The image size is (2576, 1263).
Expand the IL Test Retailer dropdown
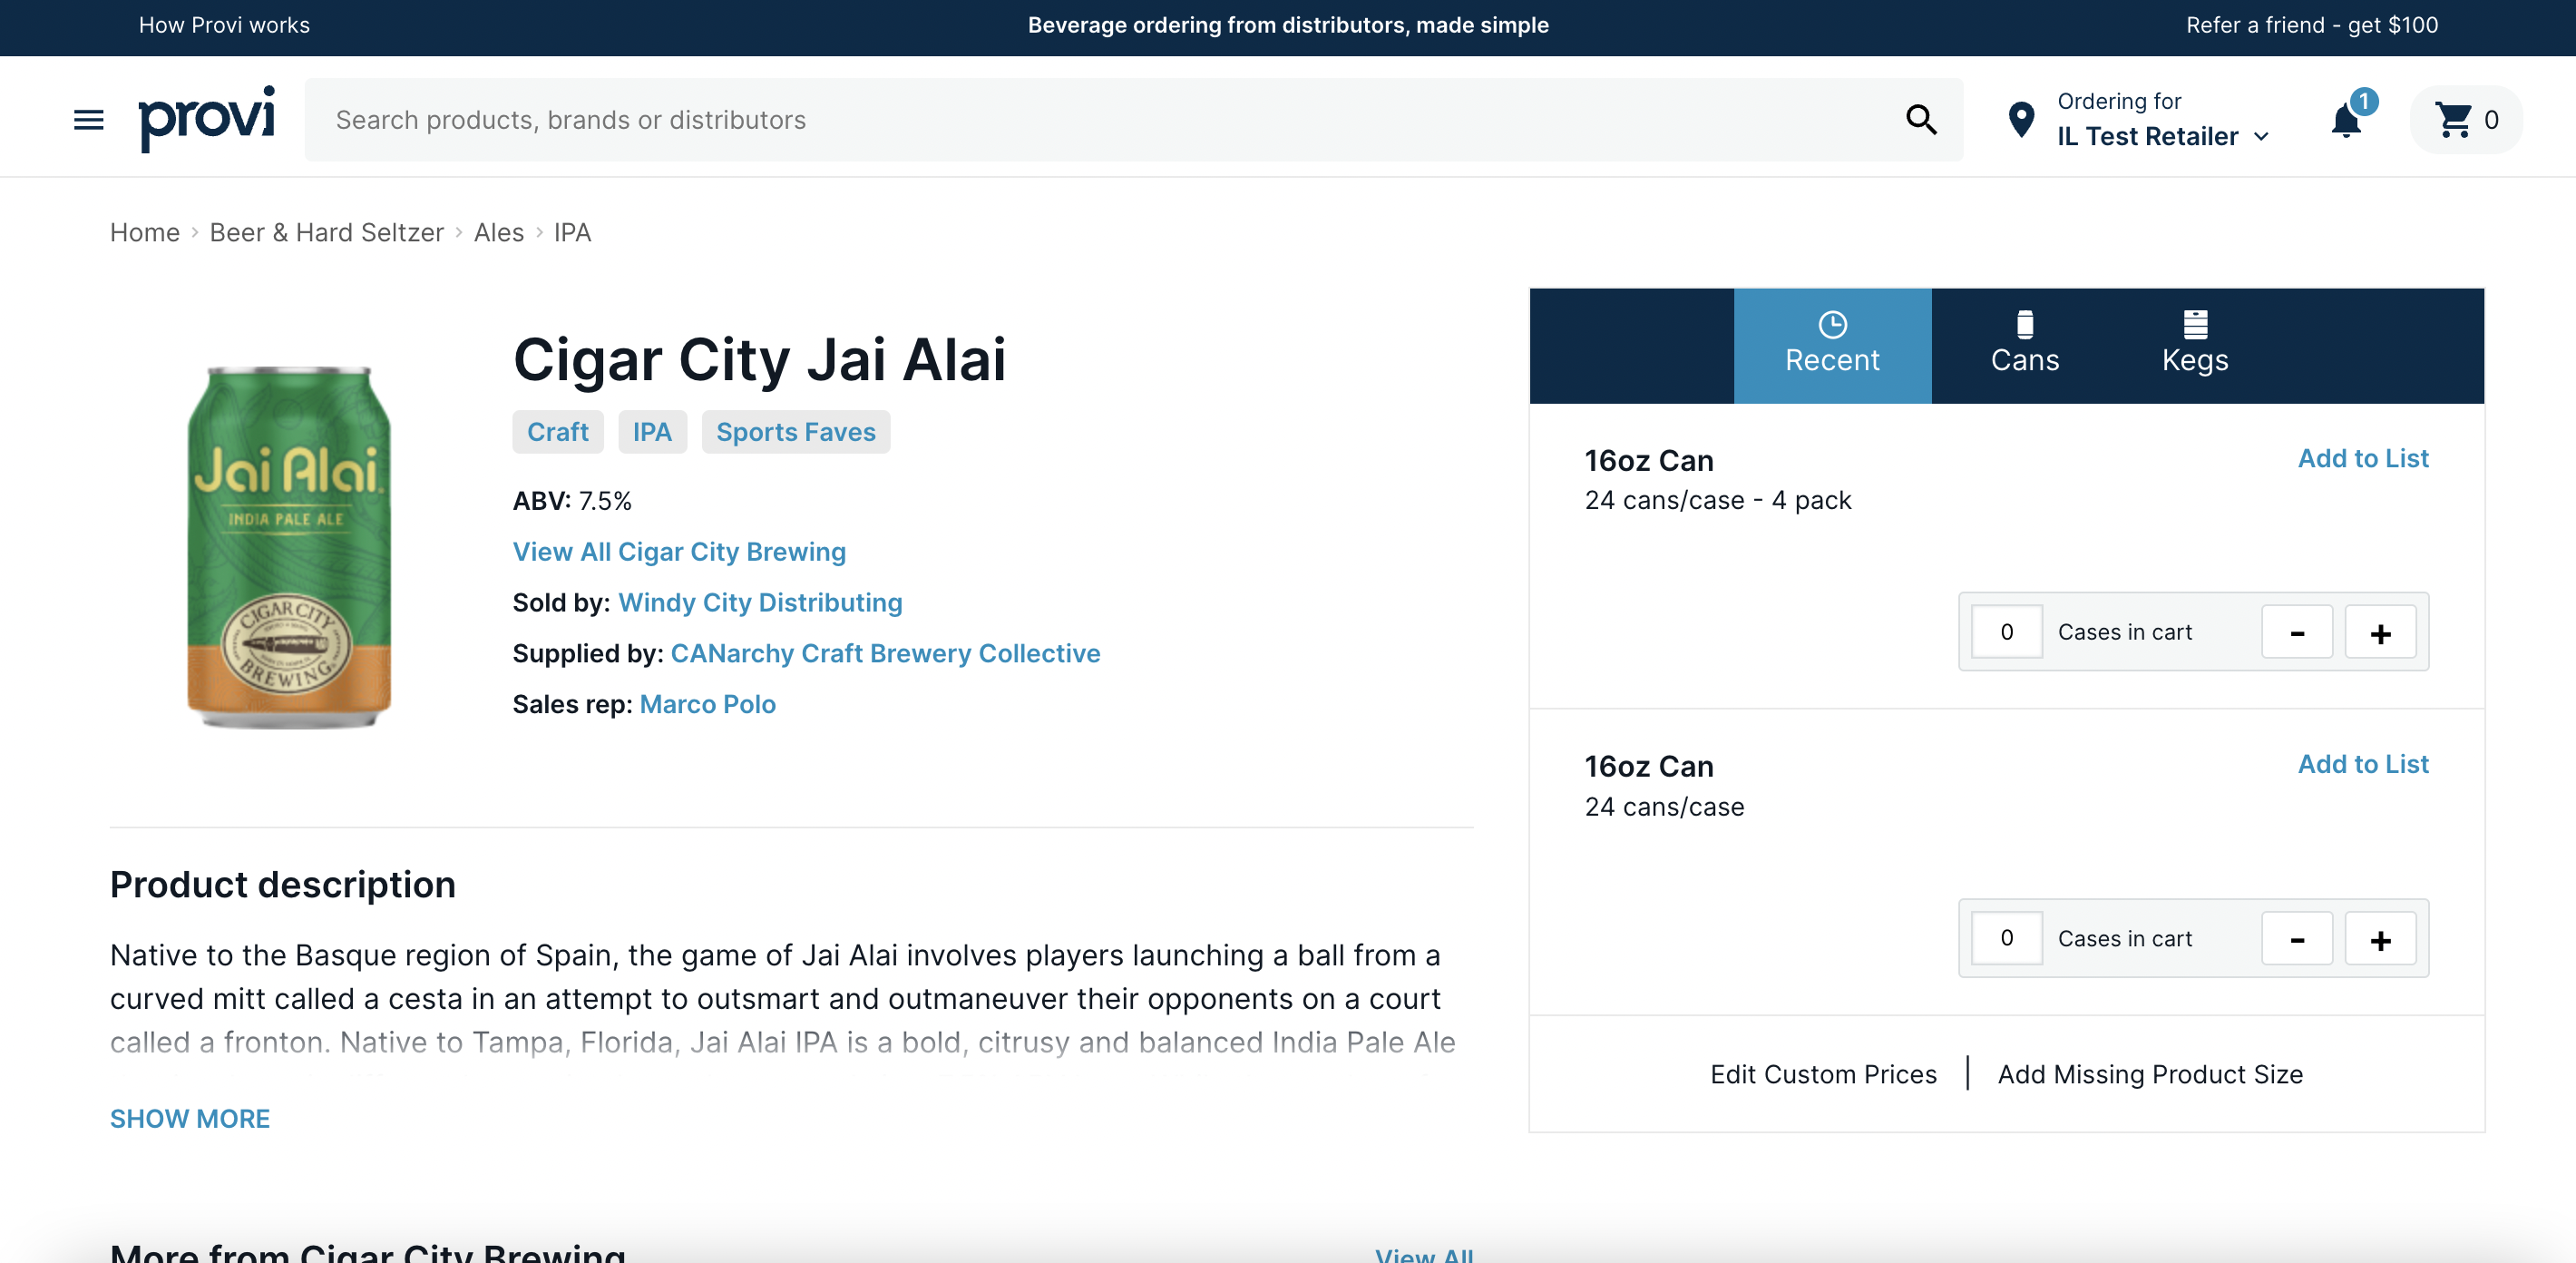coord(2162,136)
